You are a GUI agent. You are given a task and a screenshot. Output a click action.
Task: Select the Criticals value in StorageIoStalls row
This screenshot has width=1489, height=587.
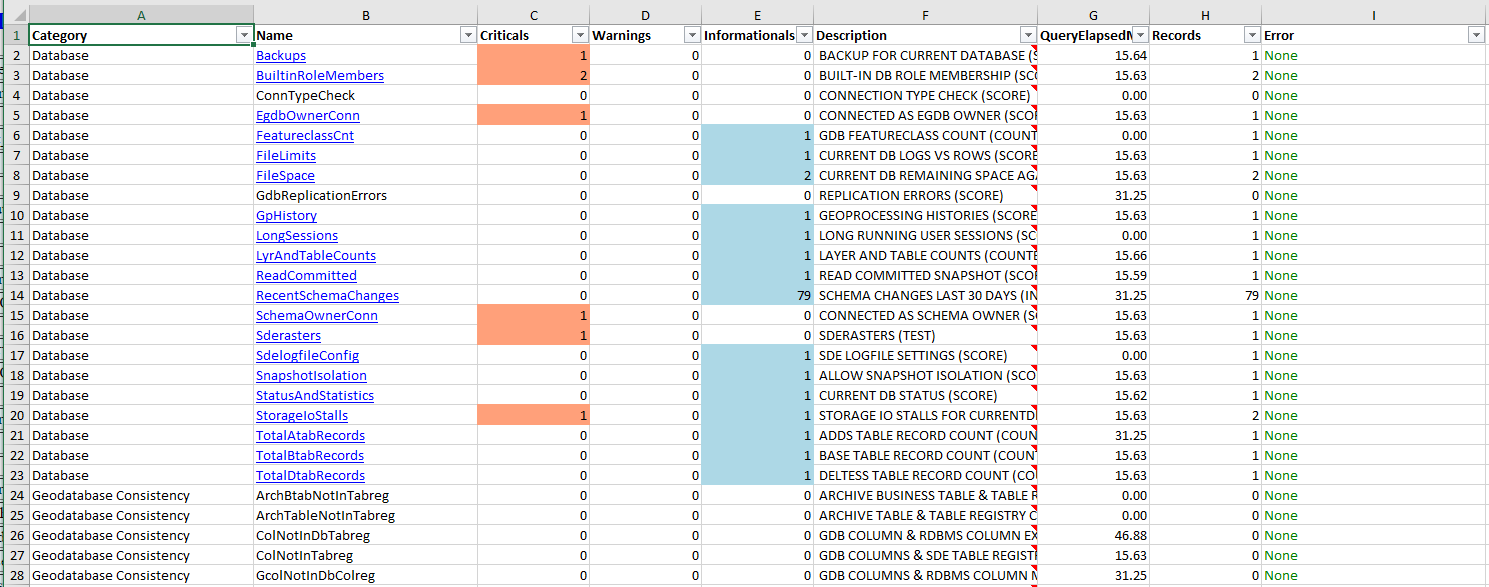534,415
